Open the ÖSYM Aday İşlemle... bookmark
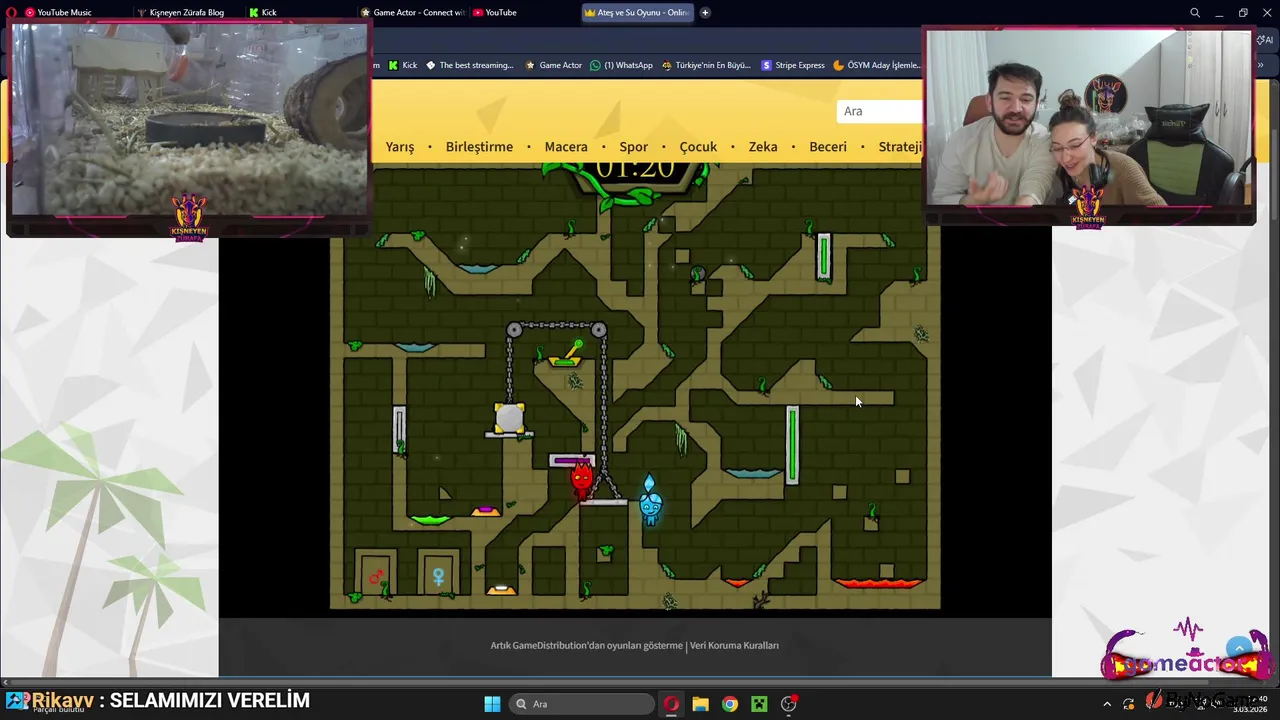 876,65
